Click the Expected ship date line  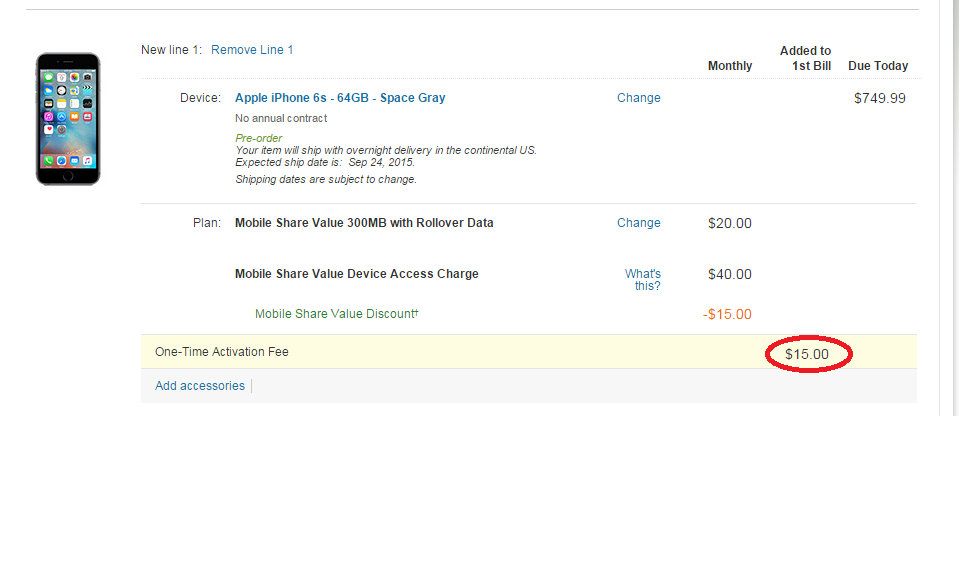click(x=325, y=163)
